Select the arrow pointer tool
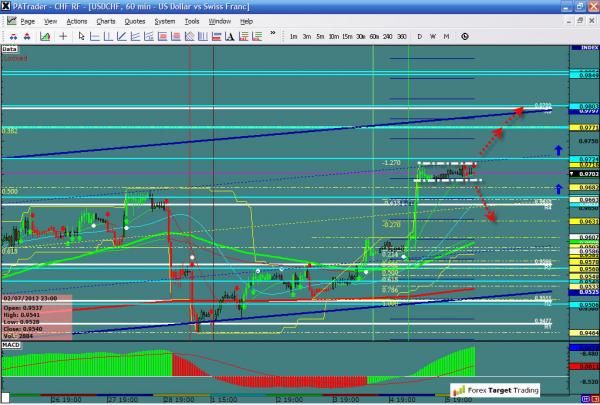 [x=81, y=36]
